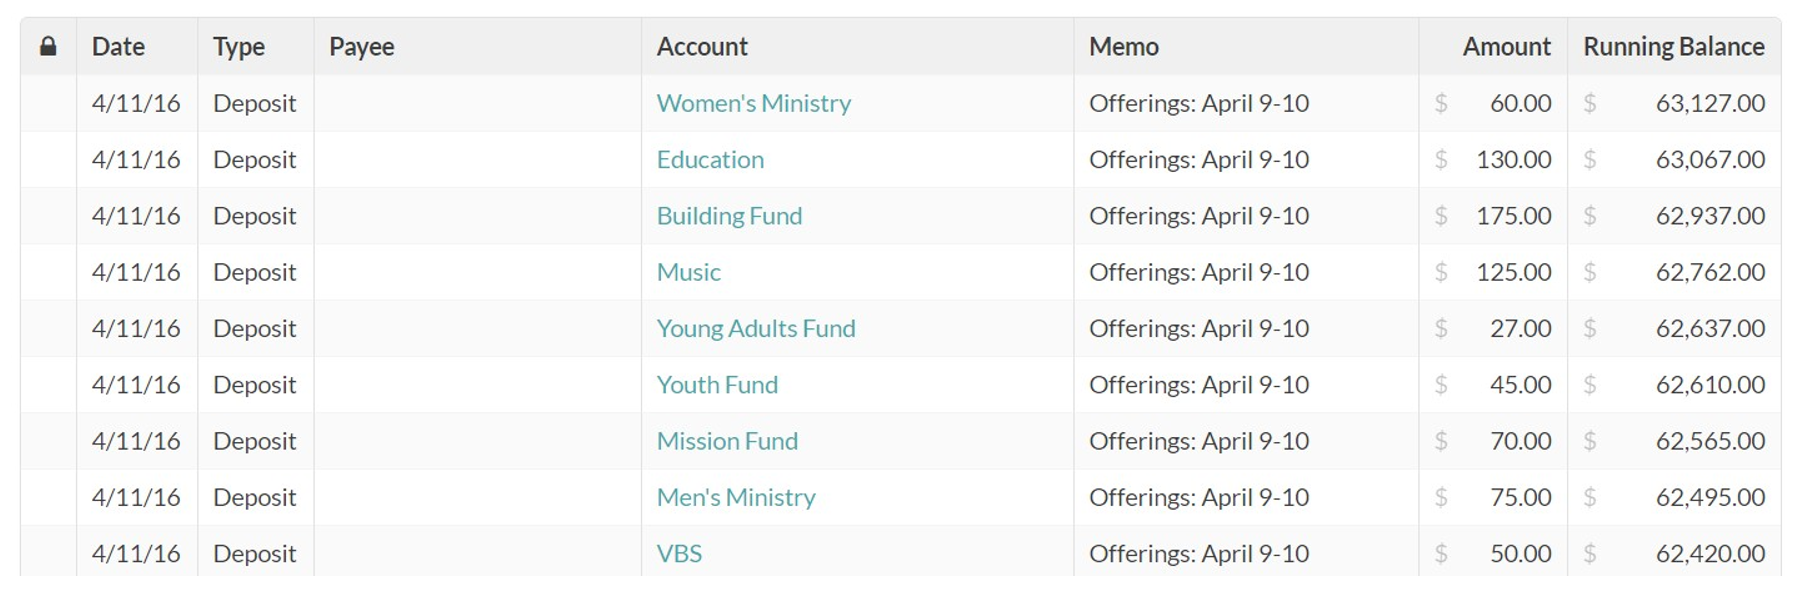Screen dimensions: 1796x599
Task: Open the Mission Fund account link
Action: pos(727,441)
